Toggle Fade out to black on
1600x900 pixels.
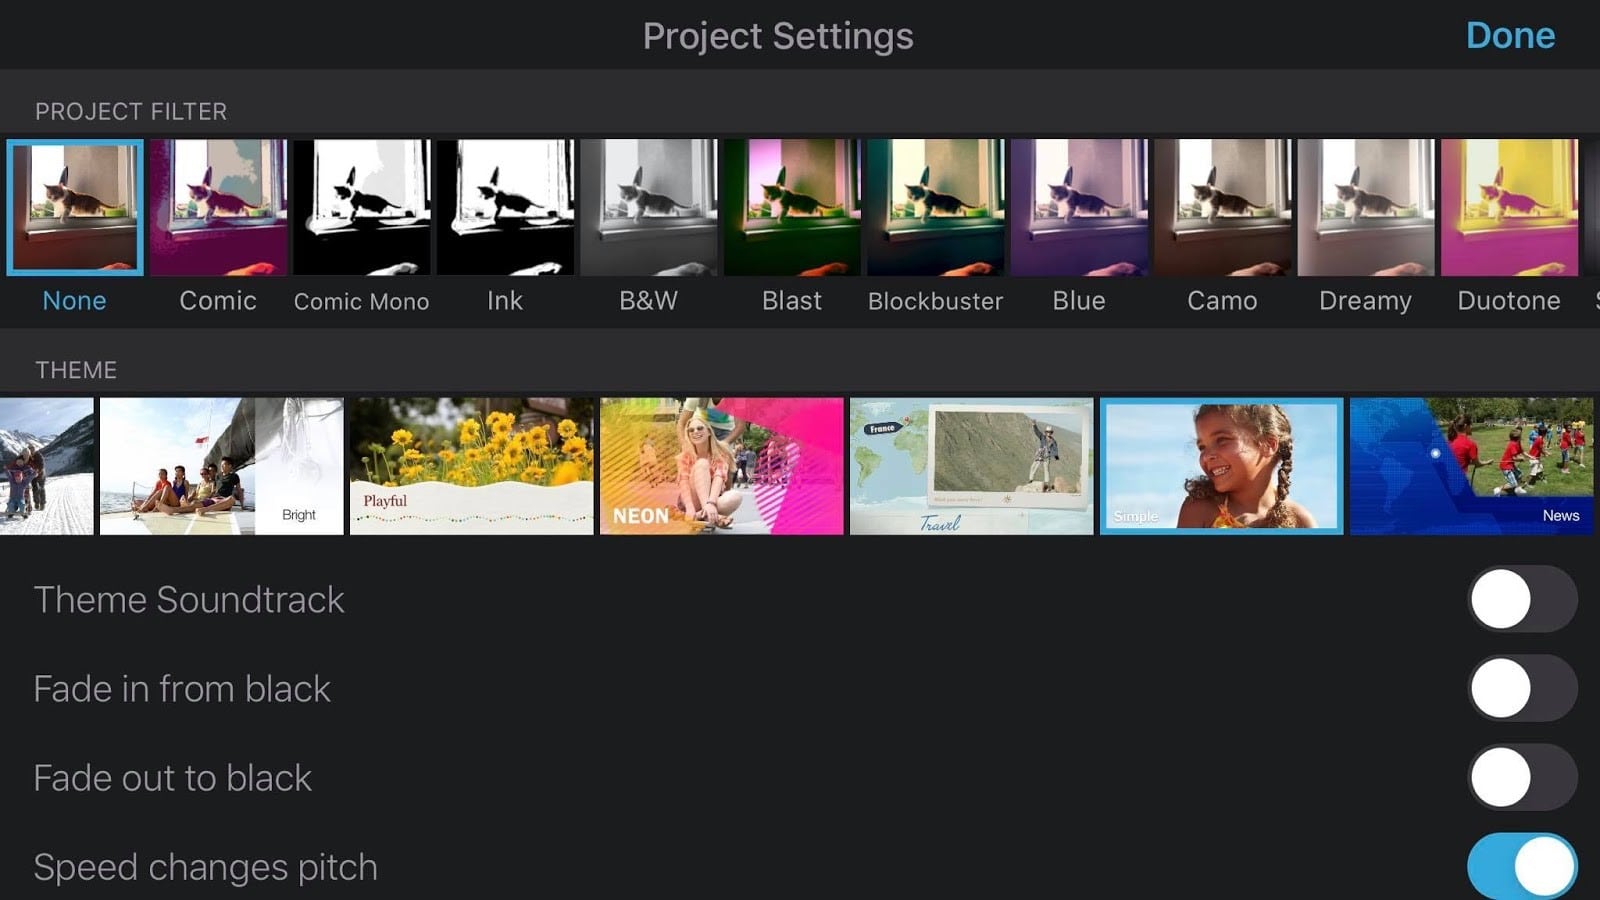(x=1522, y=777)
